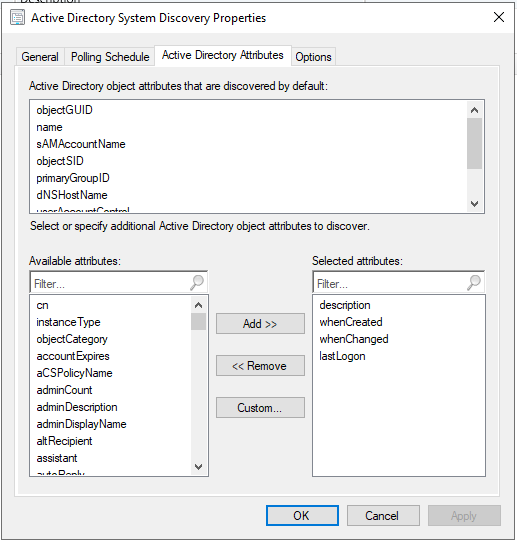Open the Polling Schedule tab
This screenshot has height=542, width=517.
coord(110,57)
